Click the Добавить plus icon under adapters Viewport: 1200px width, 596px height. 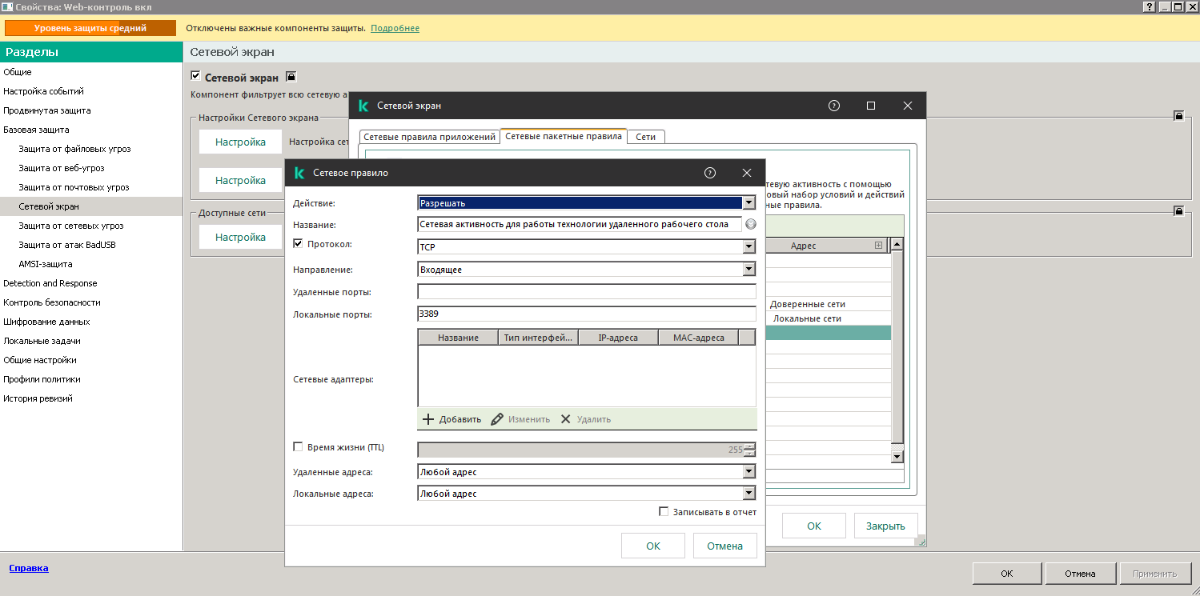point(428,419)
